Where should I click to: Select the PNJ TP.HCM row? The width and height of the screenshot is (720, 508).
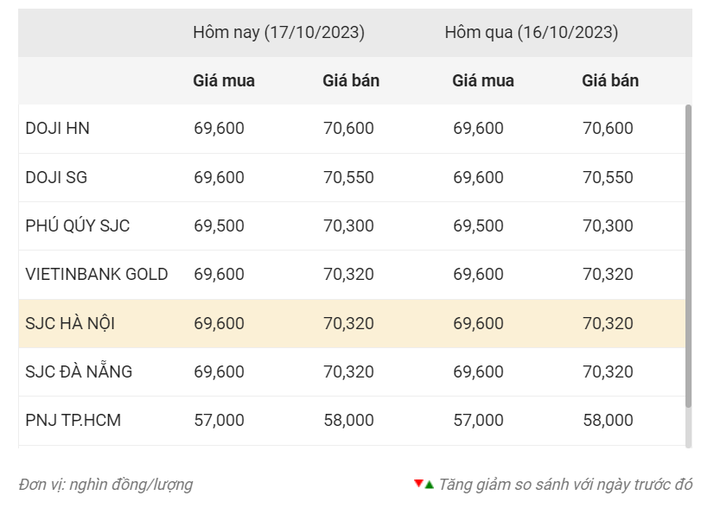(x=352, y=421)
